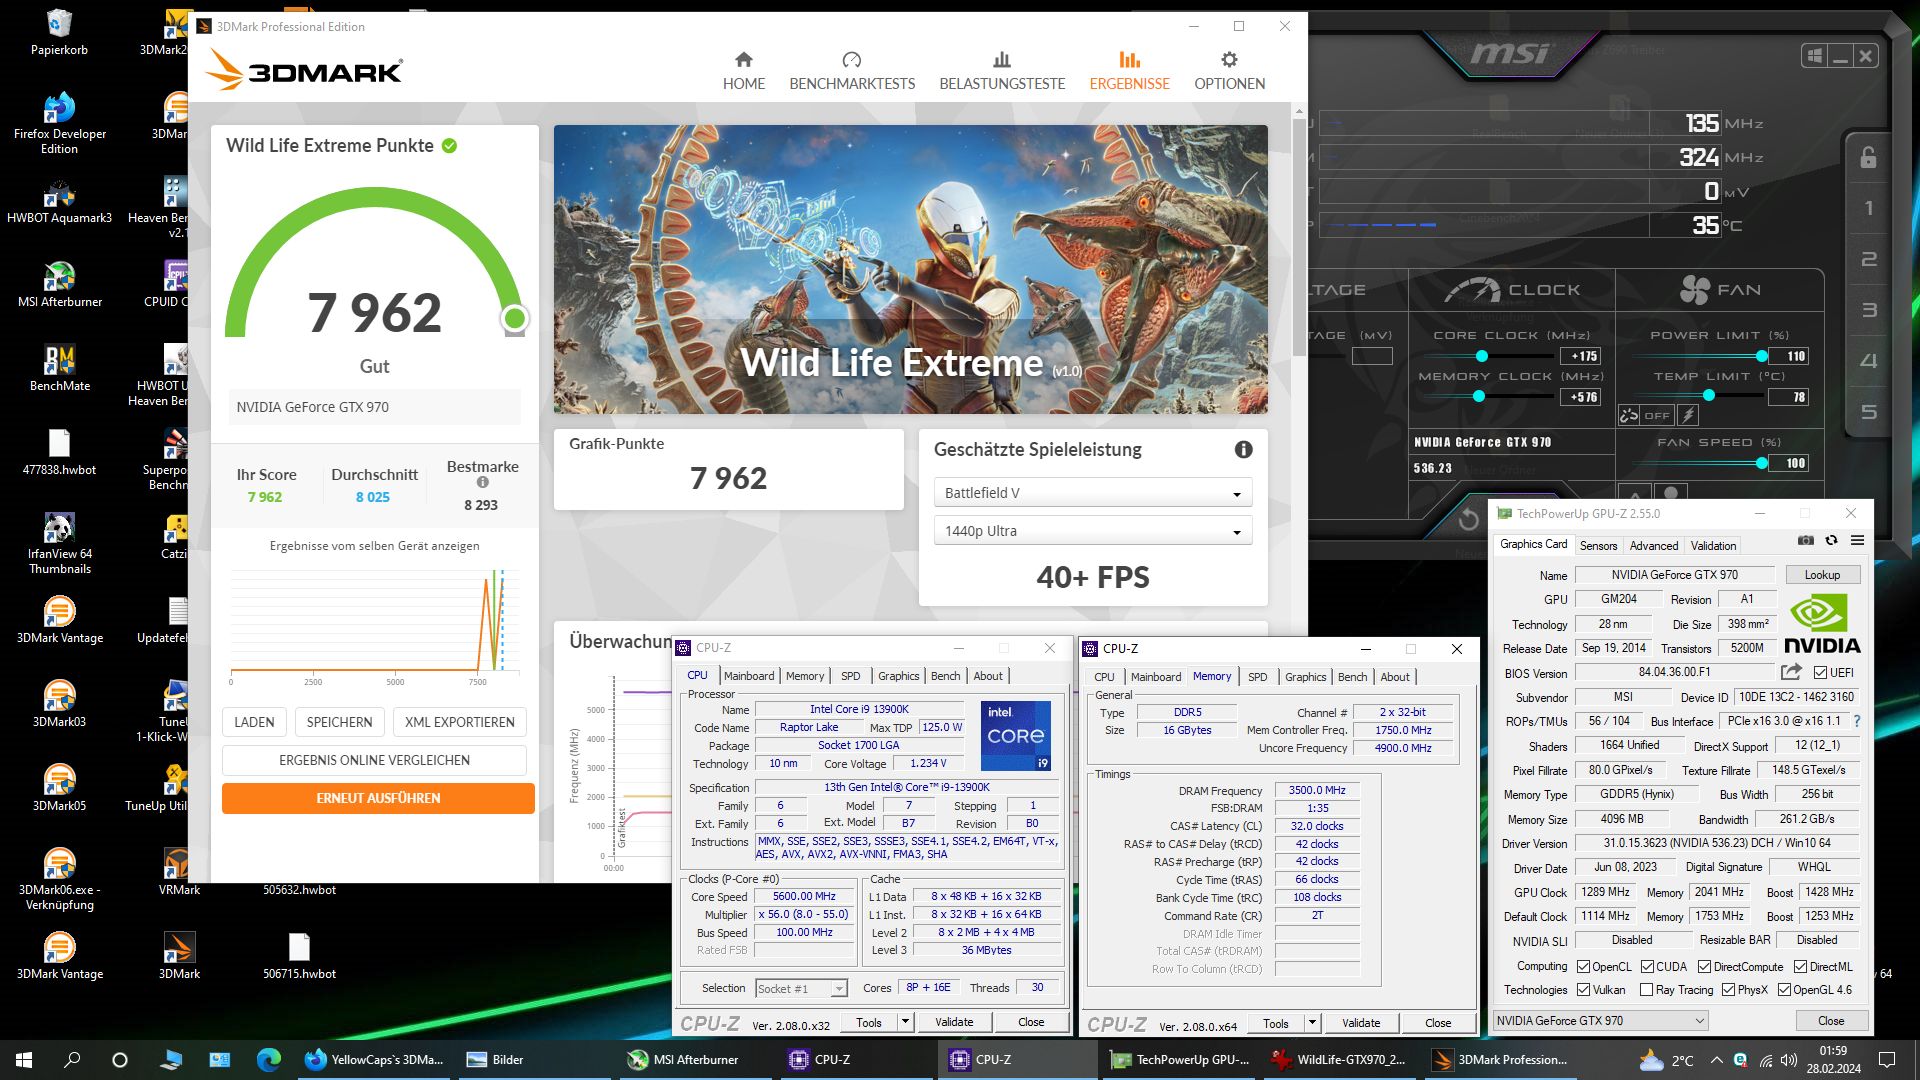This screenshot has width=1920, height=1080.
Task: Select Firefox Developer Edition desktop icon
Action: pyautogui.click(x=59, y=122)
